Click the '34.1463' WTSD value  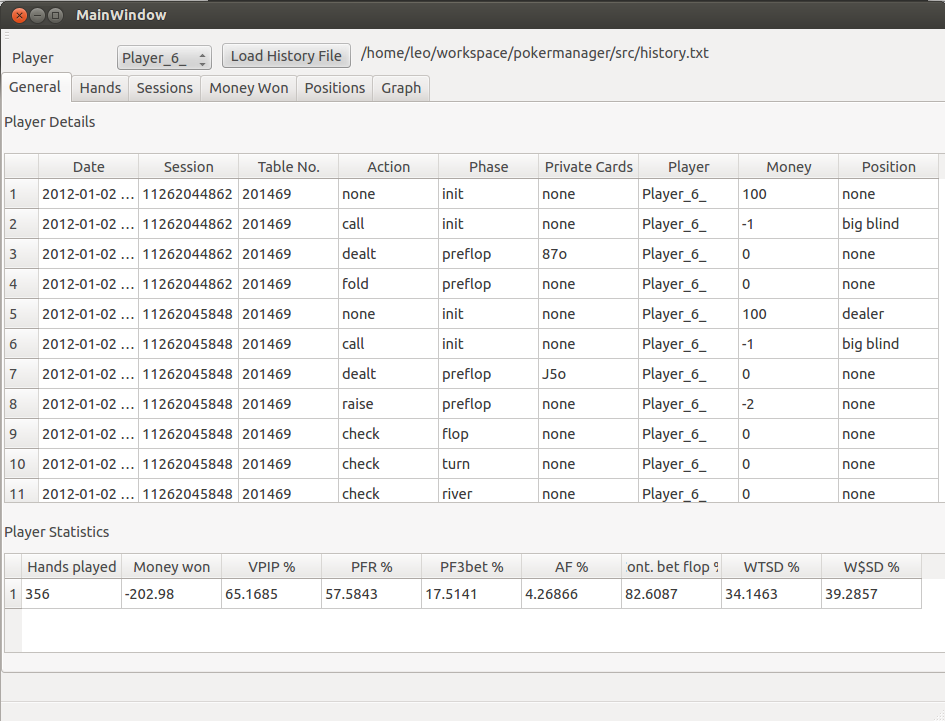772,594
